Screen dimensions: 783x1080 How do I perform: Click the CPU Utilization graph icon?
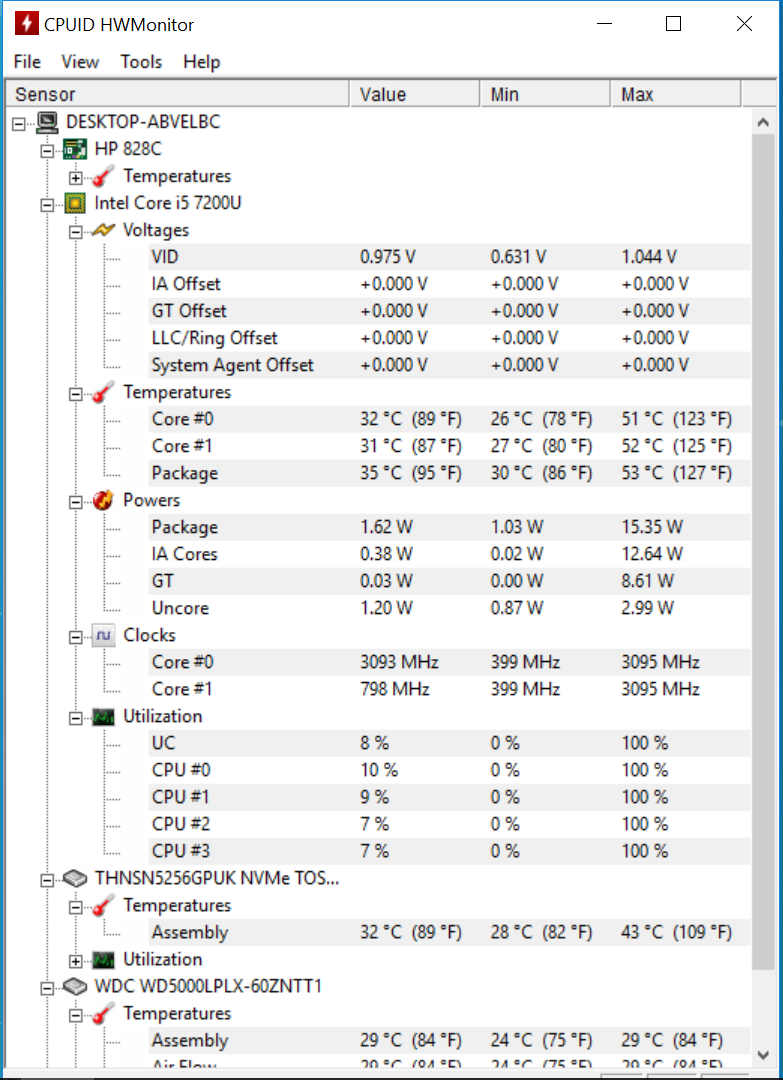(x=103, y=717)
